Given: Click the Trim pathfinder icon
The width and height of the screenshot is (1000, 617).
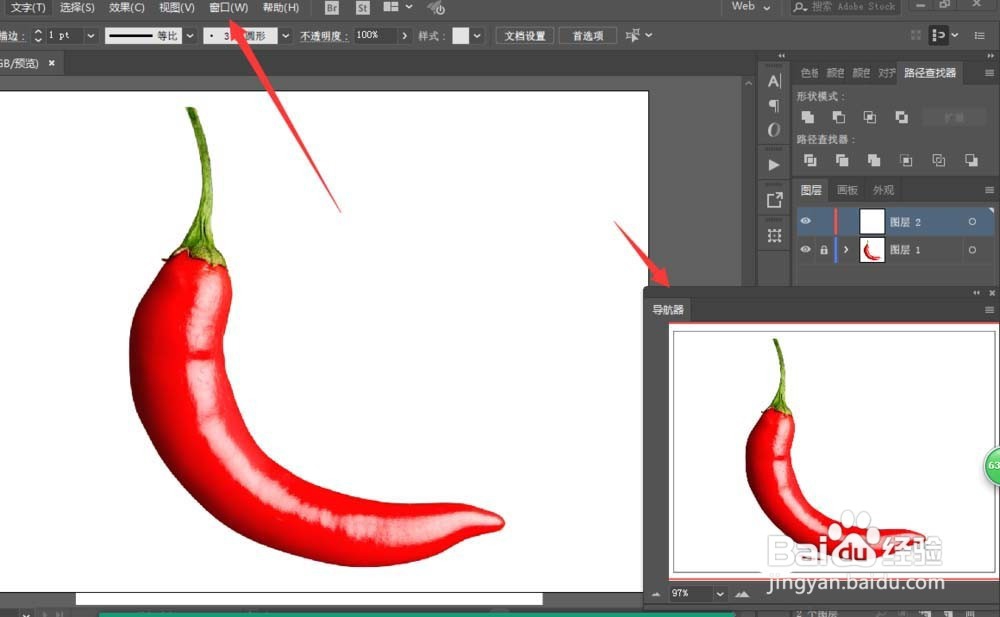Looking at the screenshot, I should pyautogui.click(x=842, y=160).
